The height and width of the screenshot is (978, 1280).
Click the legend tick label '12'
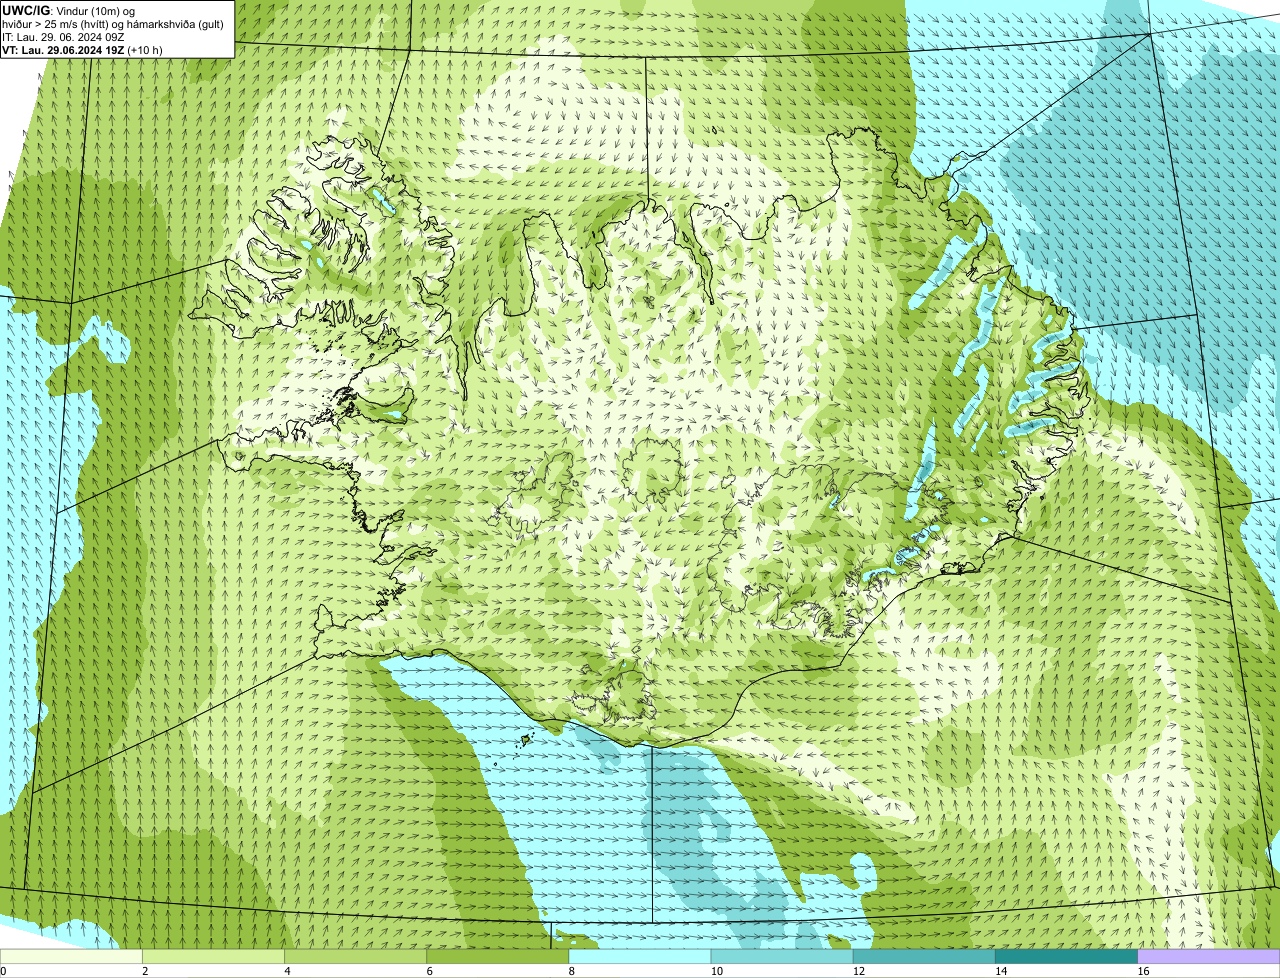859,971
